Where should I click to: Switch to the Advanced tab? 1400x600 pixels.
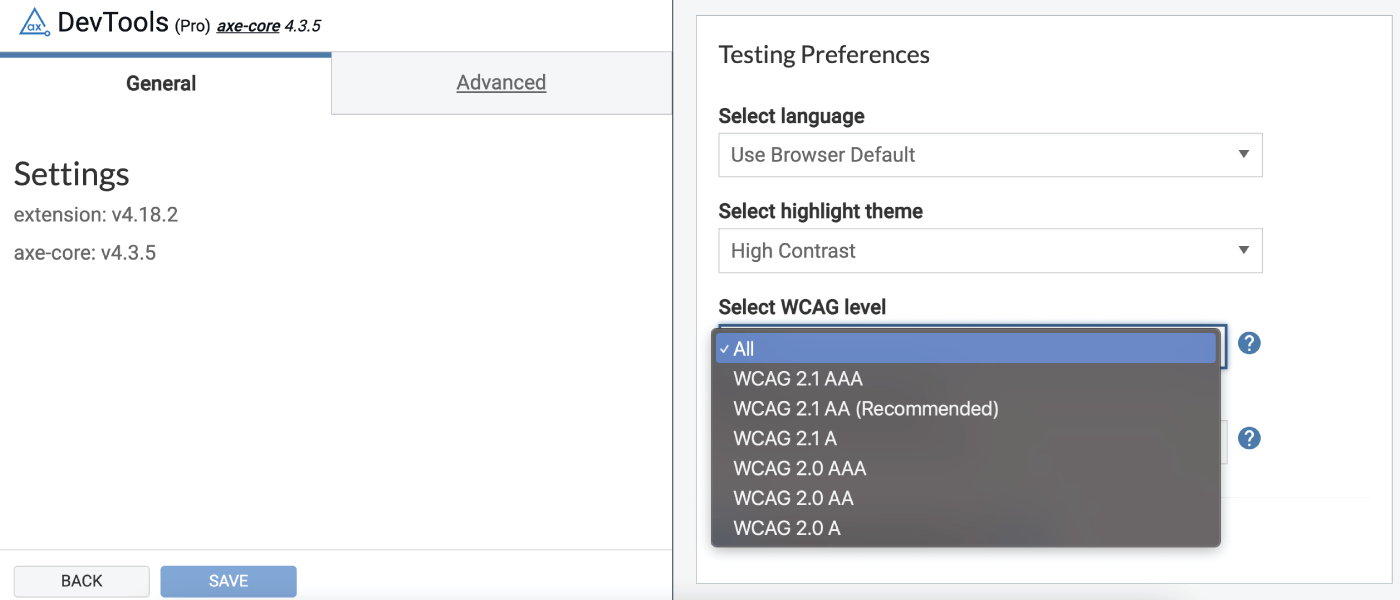pos(501,82)
